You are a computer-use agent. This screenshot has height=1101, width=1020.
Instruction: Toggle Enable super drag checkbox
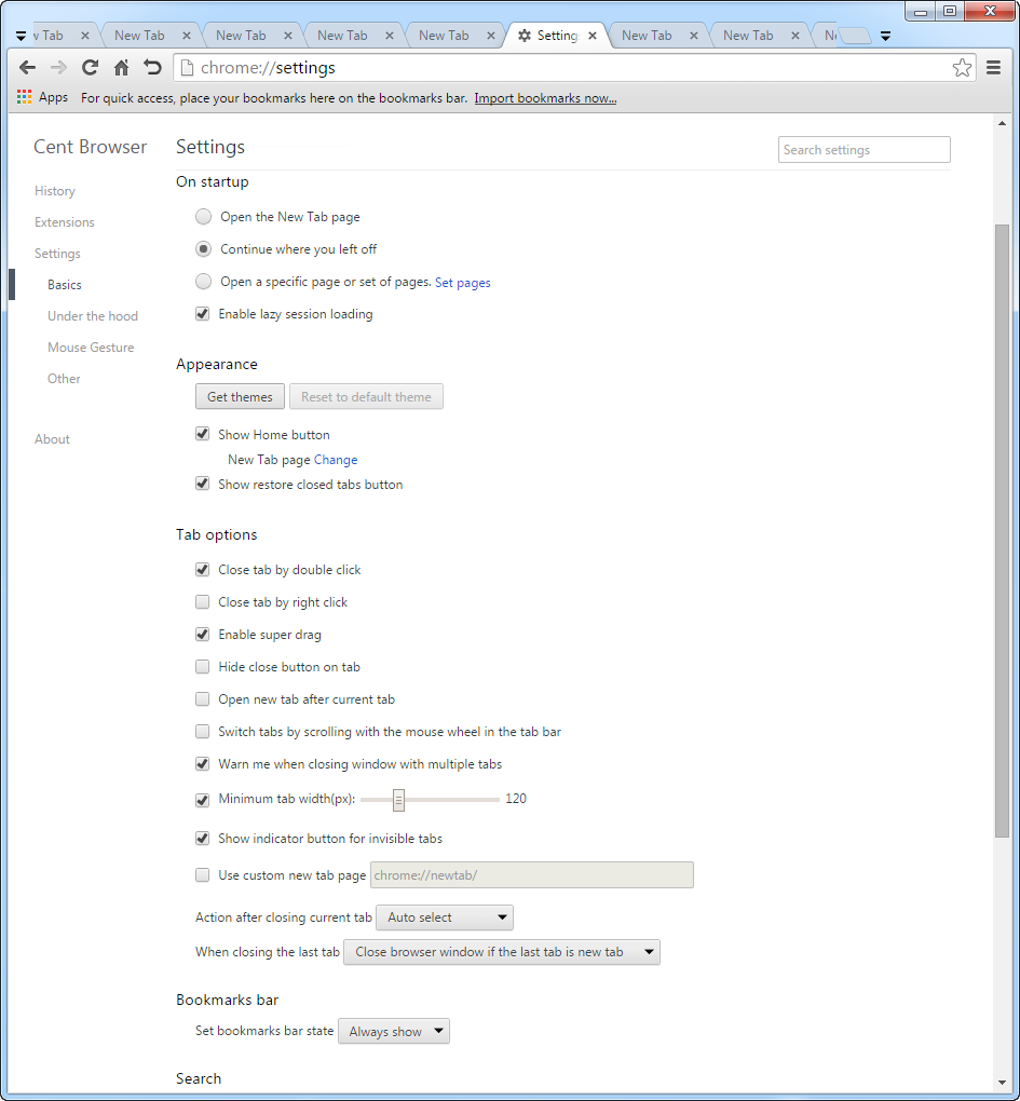(202, 634)
